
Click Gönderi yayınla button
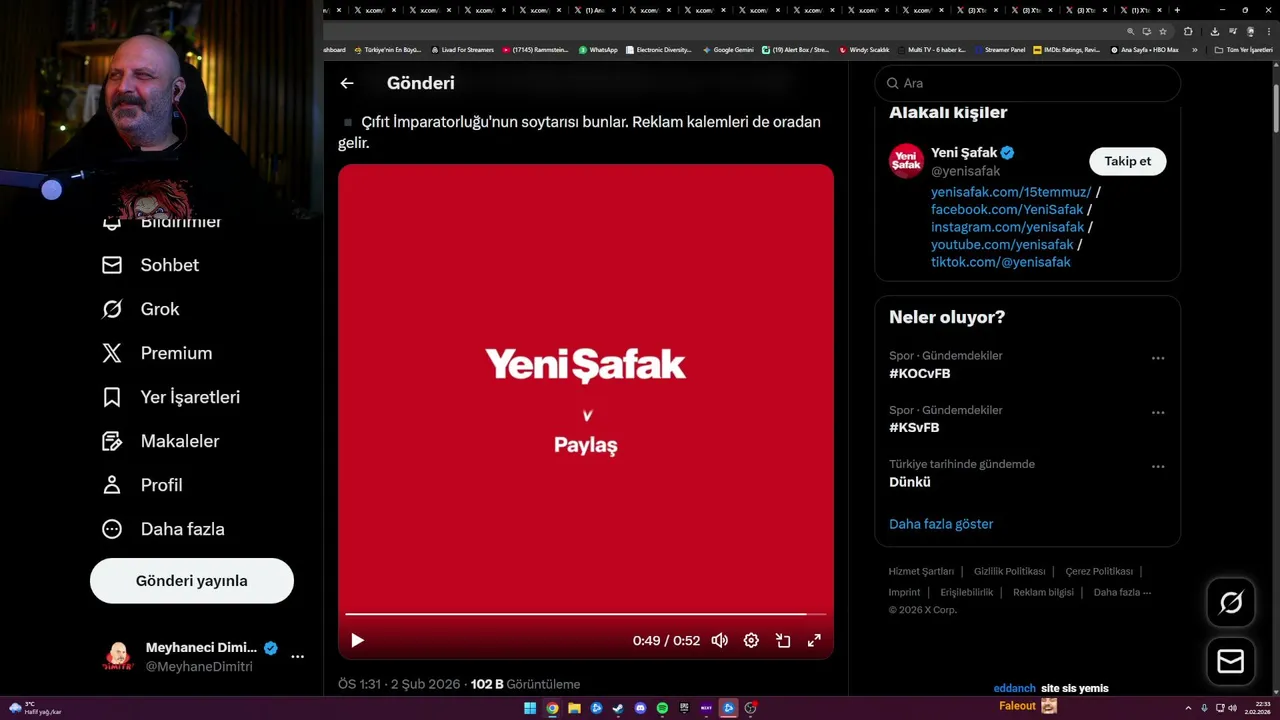192,581
